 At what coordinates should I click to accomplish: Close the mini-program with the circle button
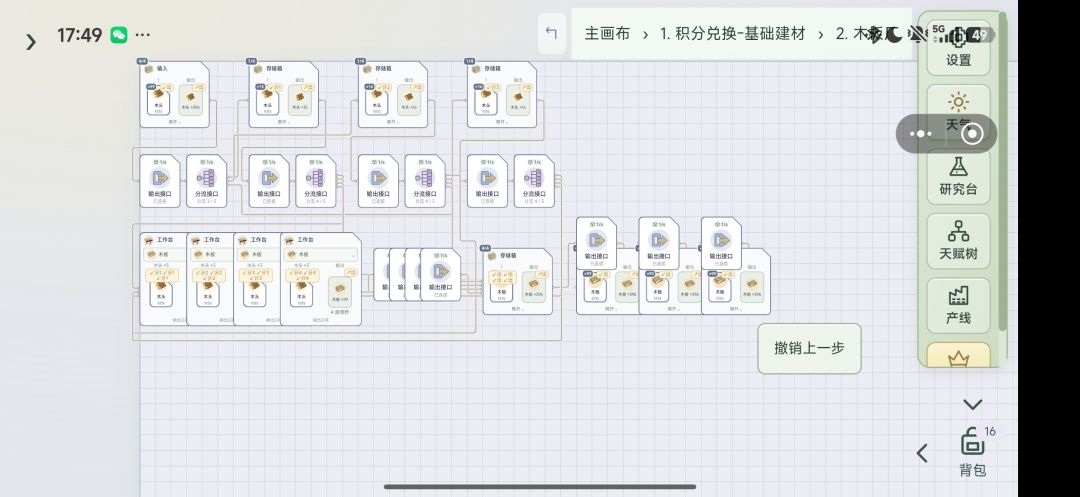[972, 134]
